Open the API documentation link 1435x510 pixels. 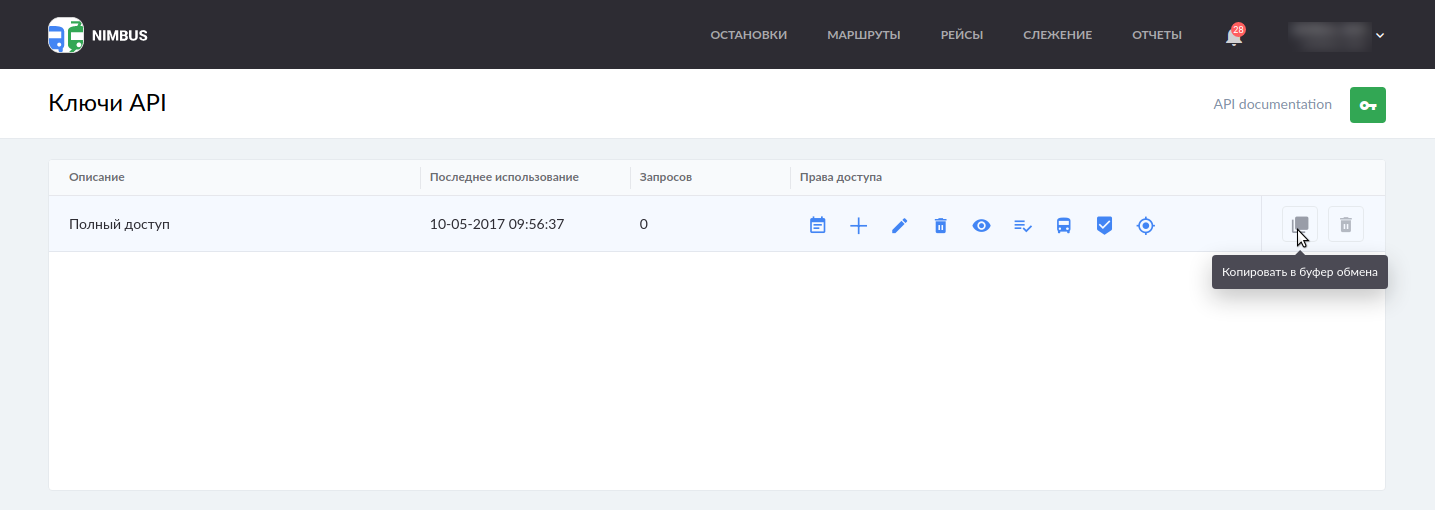pyautogui.click(x=1272, y=104)
